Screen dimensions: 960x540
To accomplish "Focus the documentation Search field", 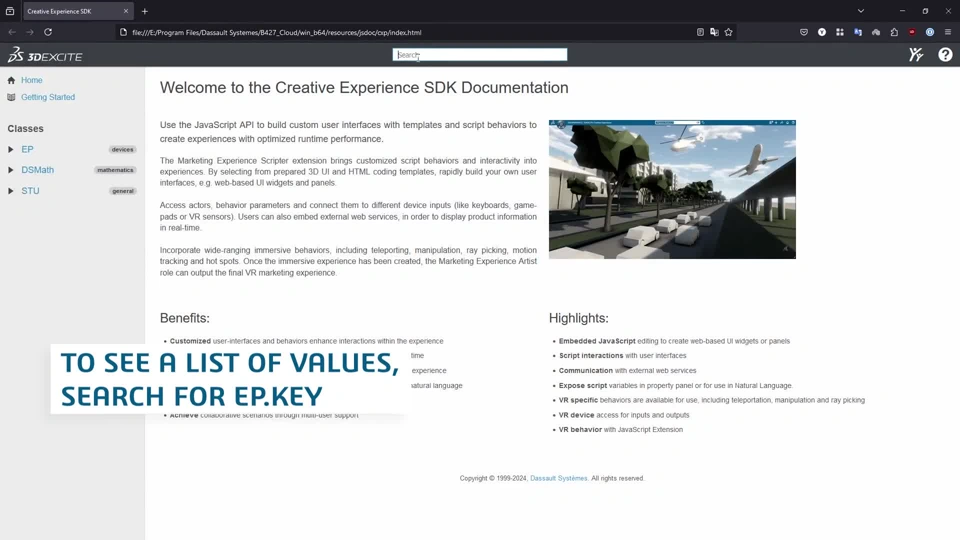I will click(480, 54).
